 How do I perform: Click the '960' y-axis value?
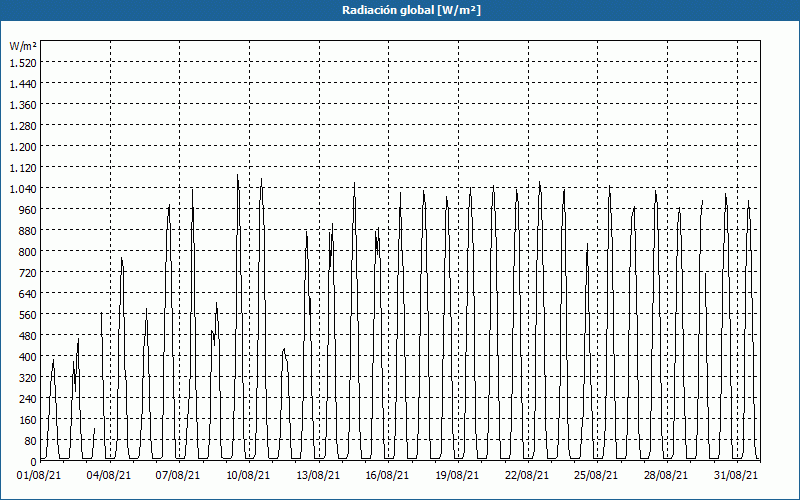28,210
